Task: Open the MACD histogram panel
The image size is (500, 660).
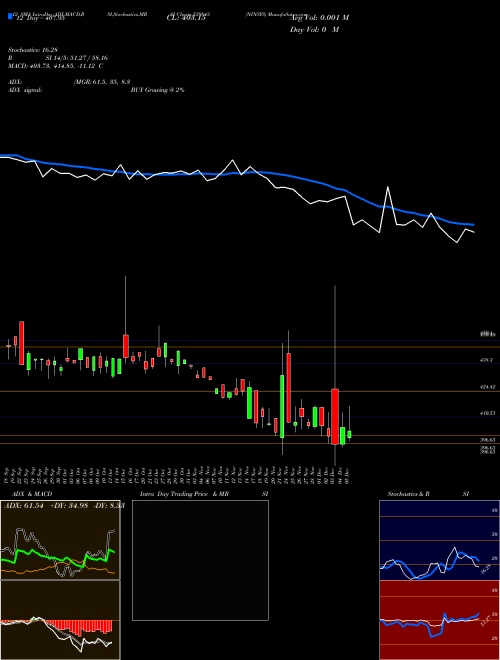Action: (60, 620)
